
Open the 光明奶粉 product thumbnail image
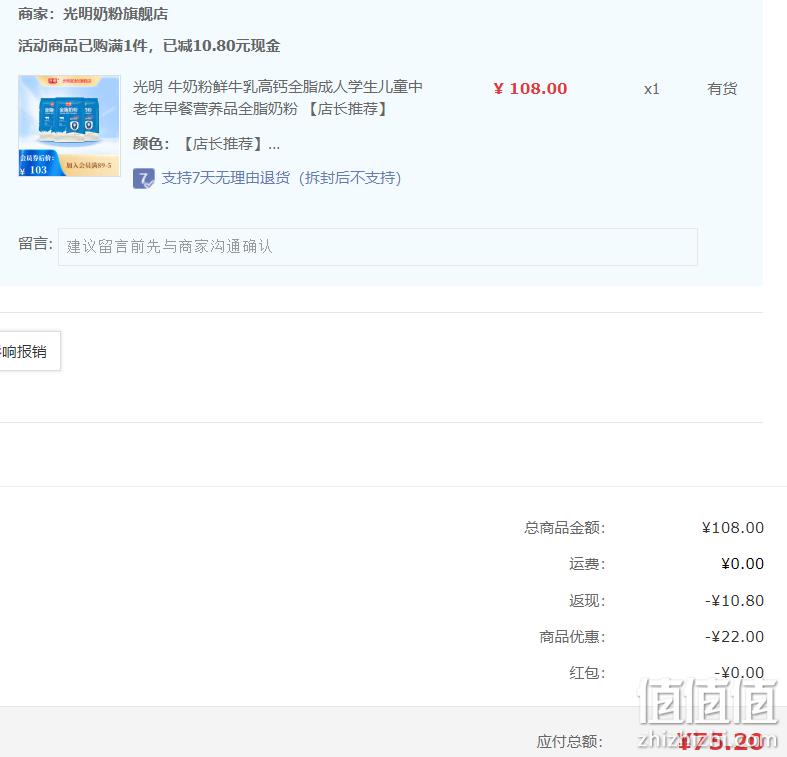(x=69, y=125)
